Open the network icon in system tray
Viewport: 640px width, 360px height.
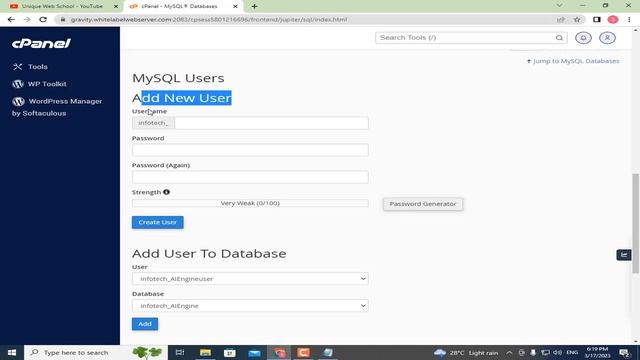(545, 353)
